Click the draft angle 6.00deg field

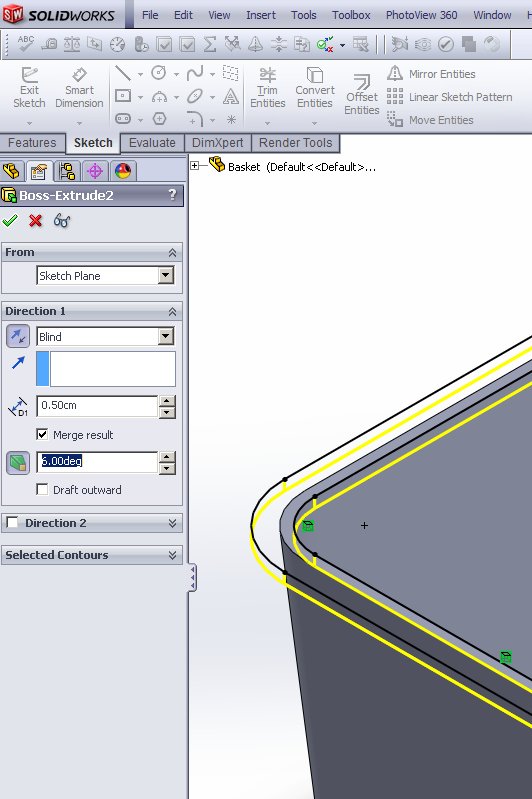click(x=97, y=461)
